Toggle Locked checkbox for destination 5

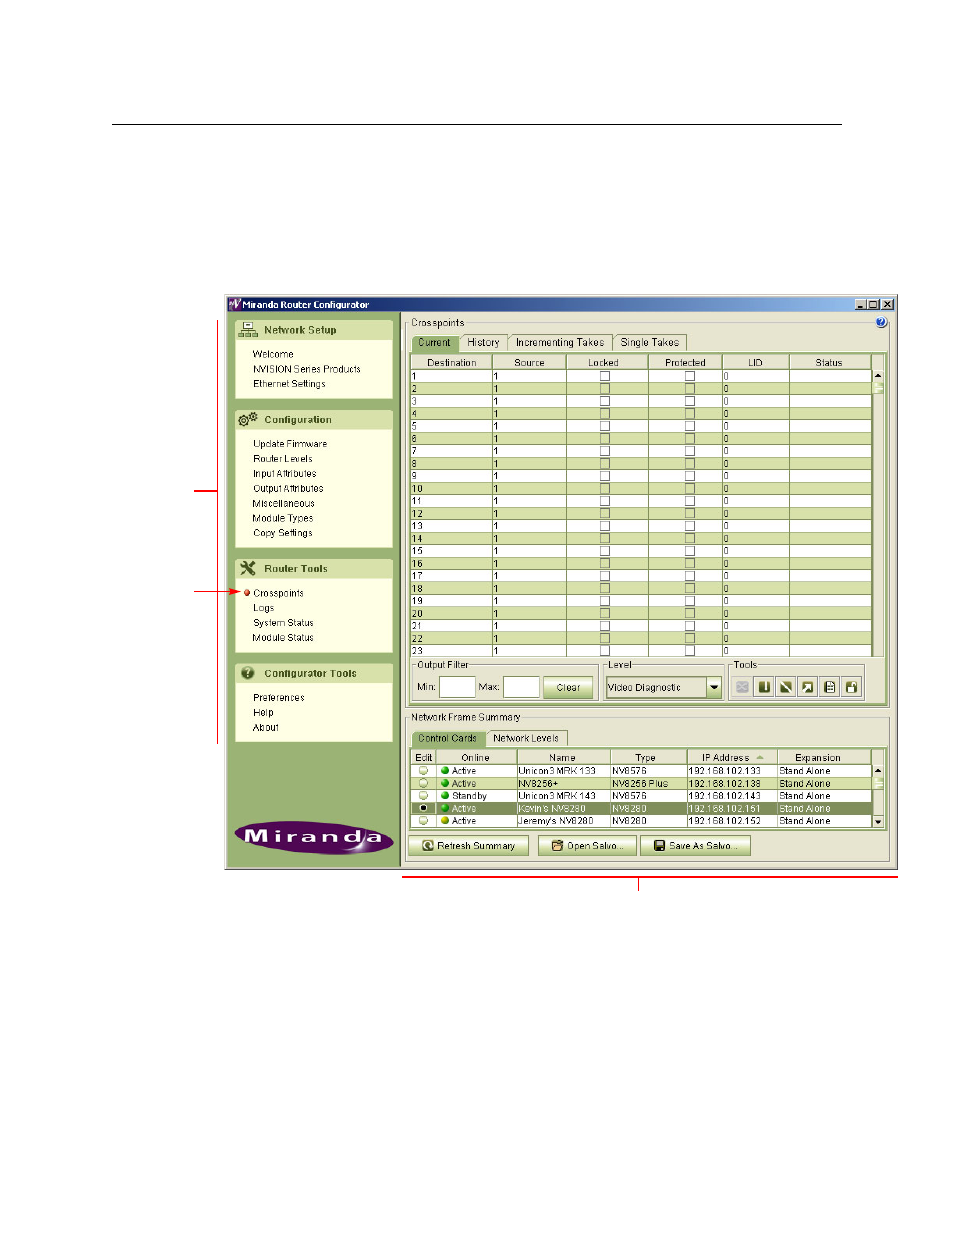[x=604, y=426]
